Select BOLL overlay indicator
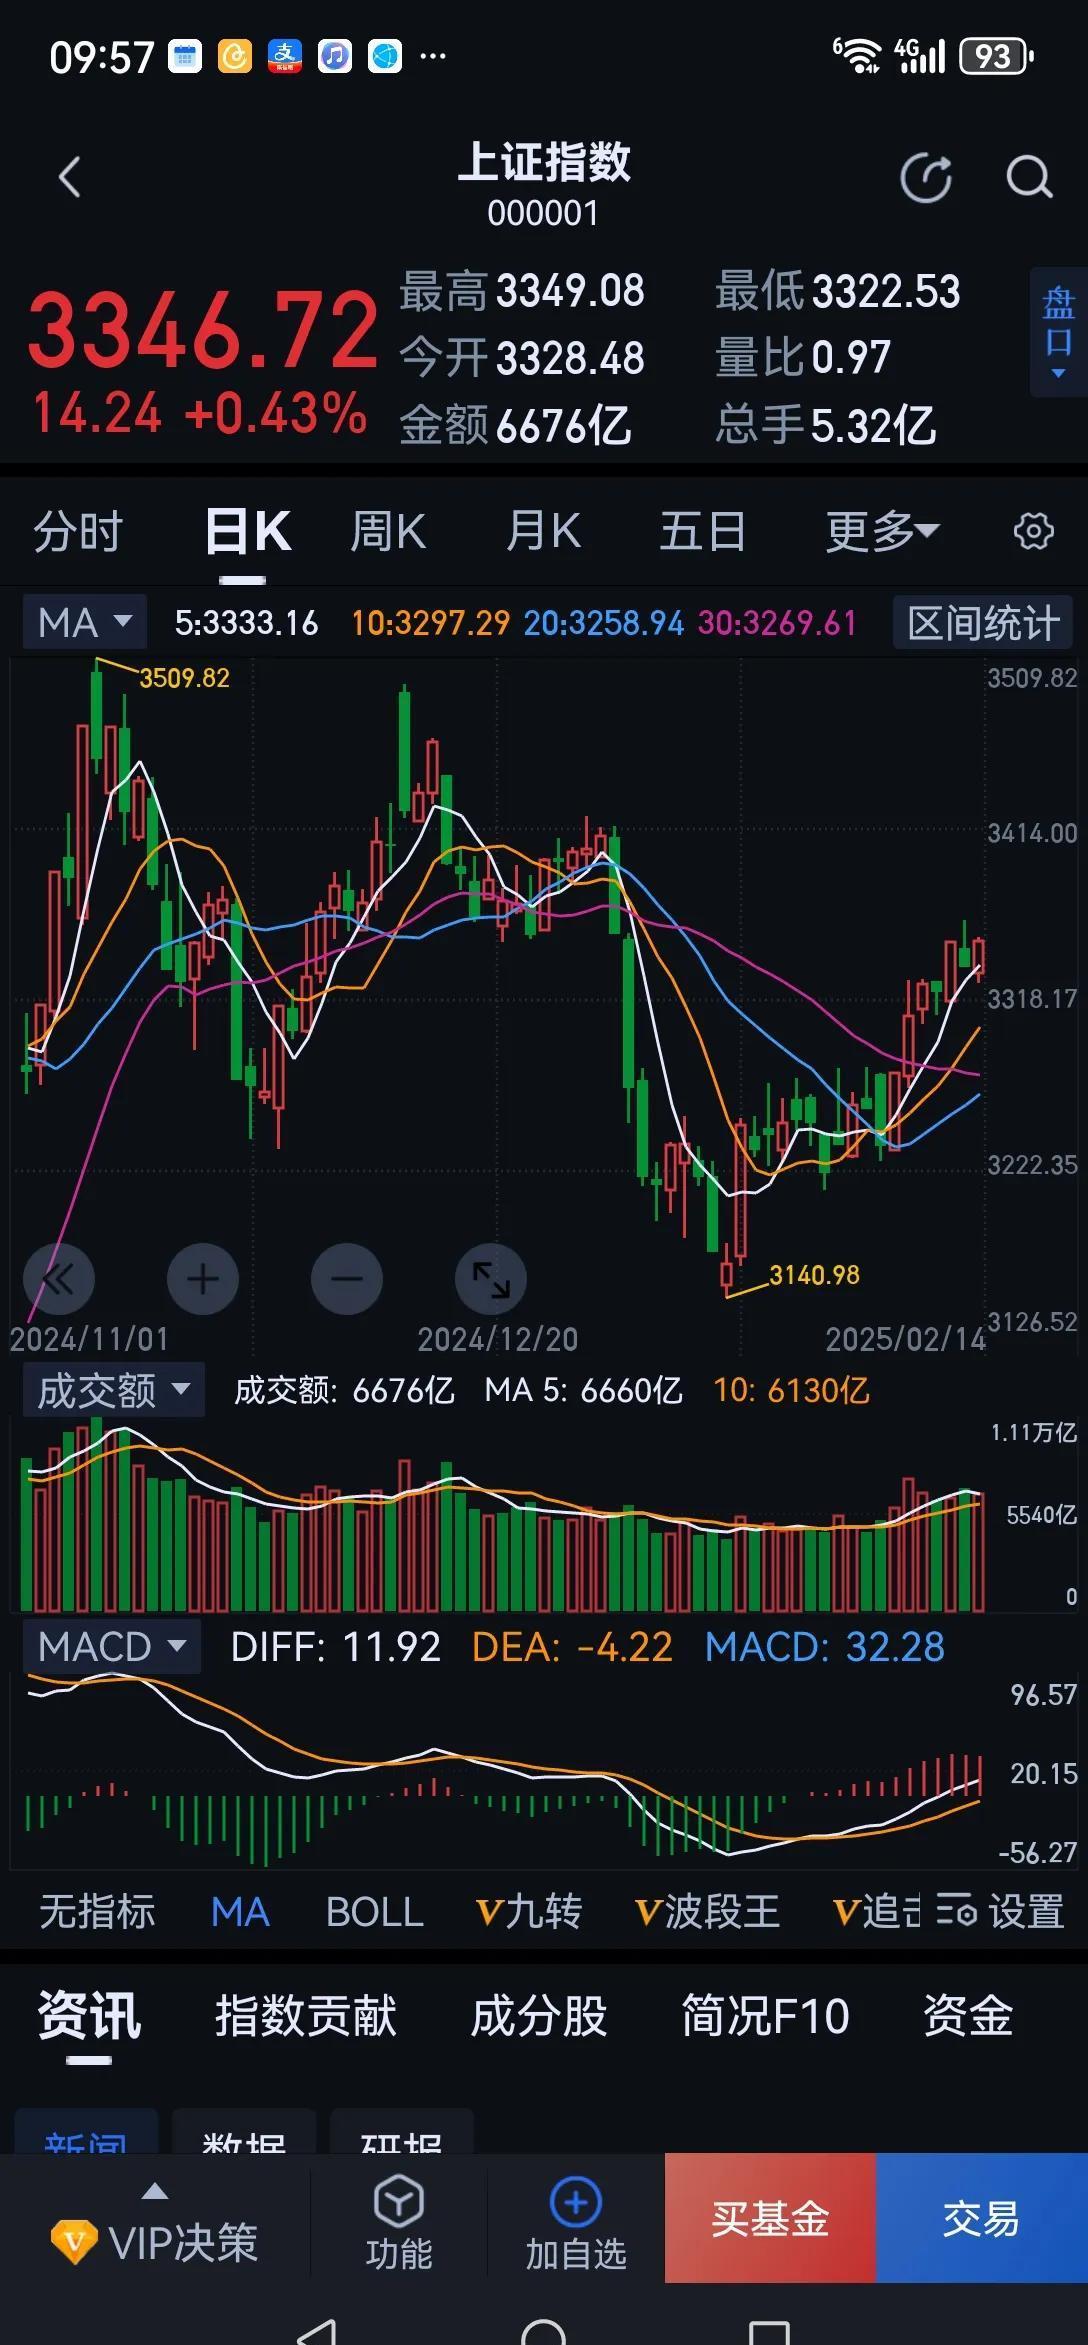Image resolution: width=1088 pixels, height=2345 pixels. click(x=375, y=1911)
